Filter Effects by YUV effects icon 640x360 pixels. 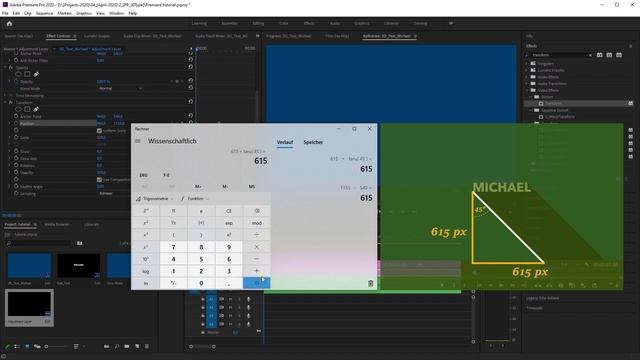tap(619, 55)
